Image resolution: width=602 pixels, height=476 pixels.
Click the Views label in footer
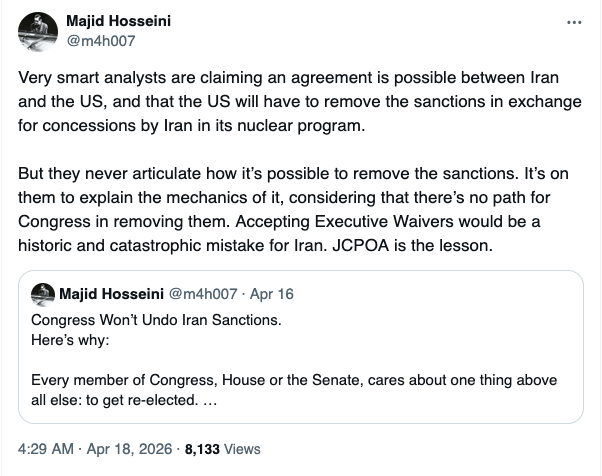click(x=243, y=449)
